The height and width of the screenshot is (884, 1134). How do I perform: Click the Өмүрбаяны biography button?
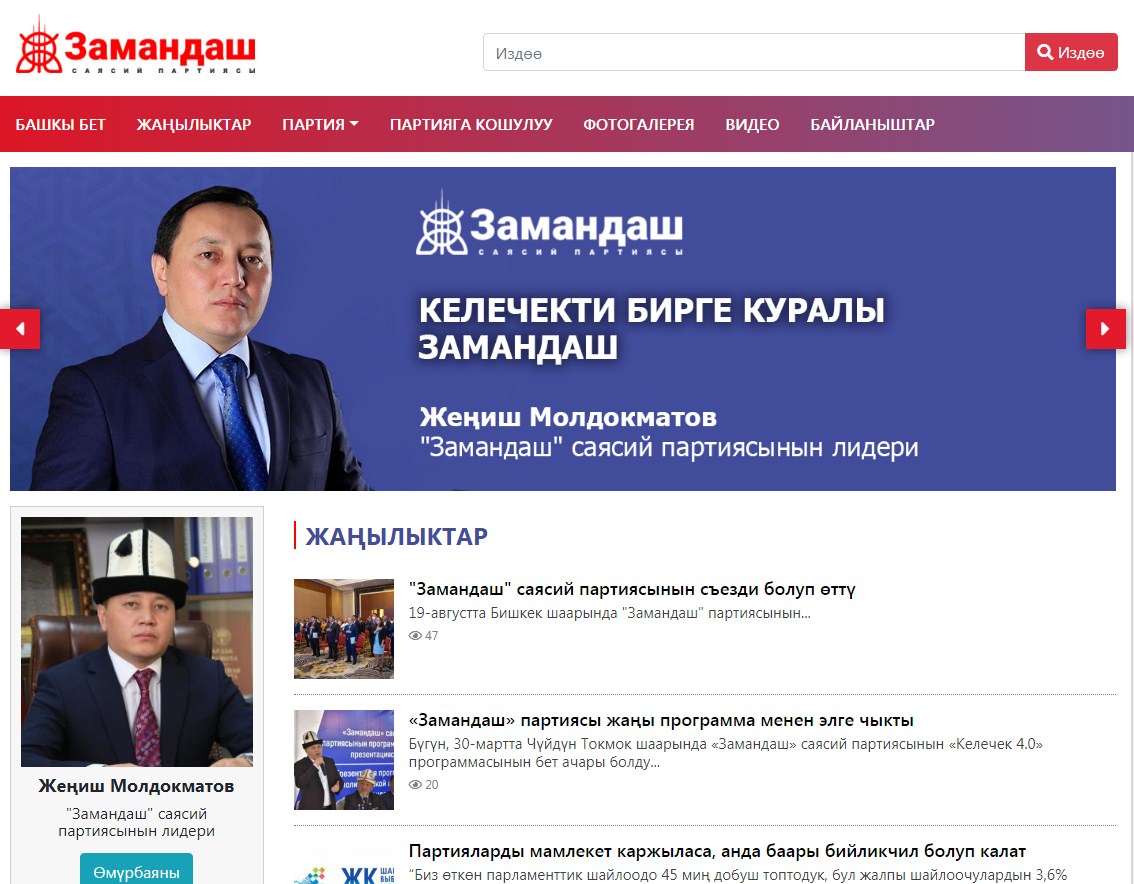coord(136,871)
